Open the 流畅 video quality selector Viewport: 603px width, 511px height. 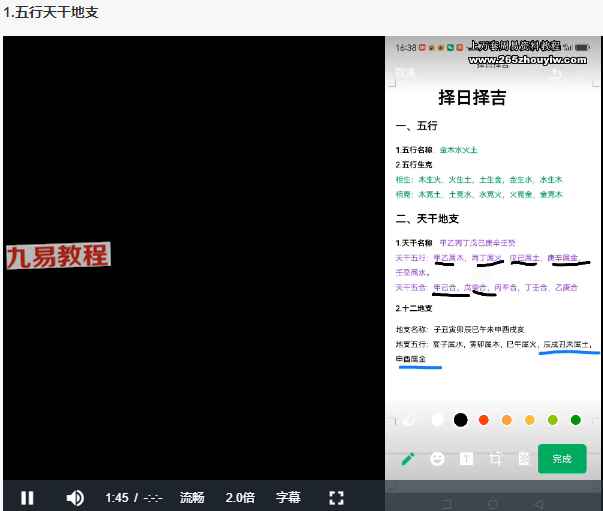tap(192, 498)
